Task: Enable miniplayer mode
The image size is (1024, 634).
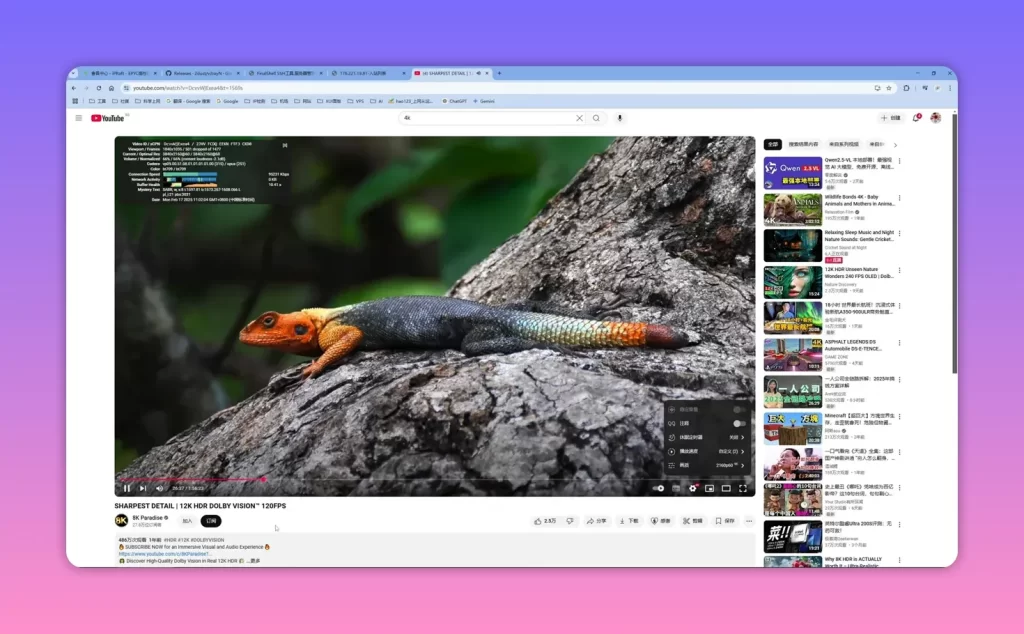Action: point(709,488)
